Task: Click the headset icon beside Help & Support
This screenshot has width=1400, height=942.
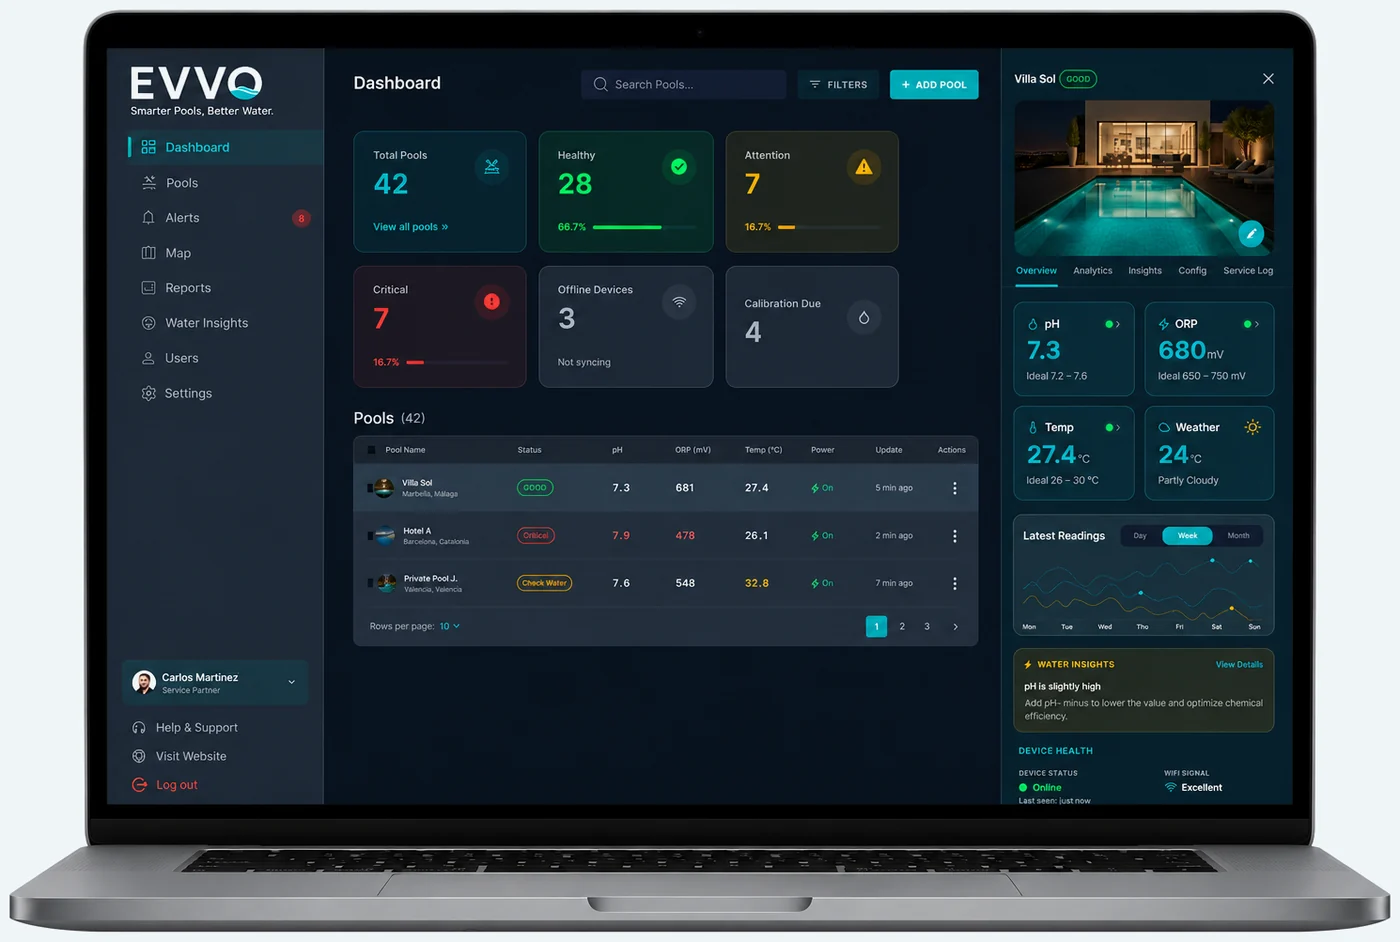Action: 139,727
